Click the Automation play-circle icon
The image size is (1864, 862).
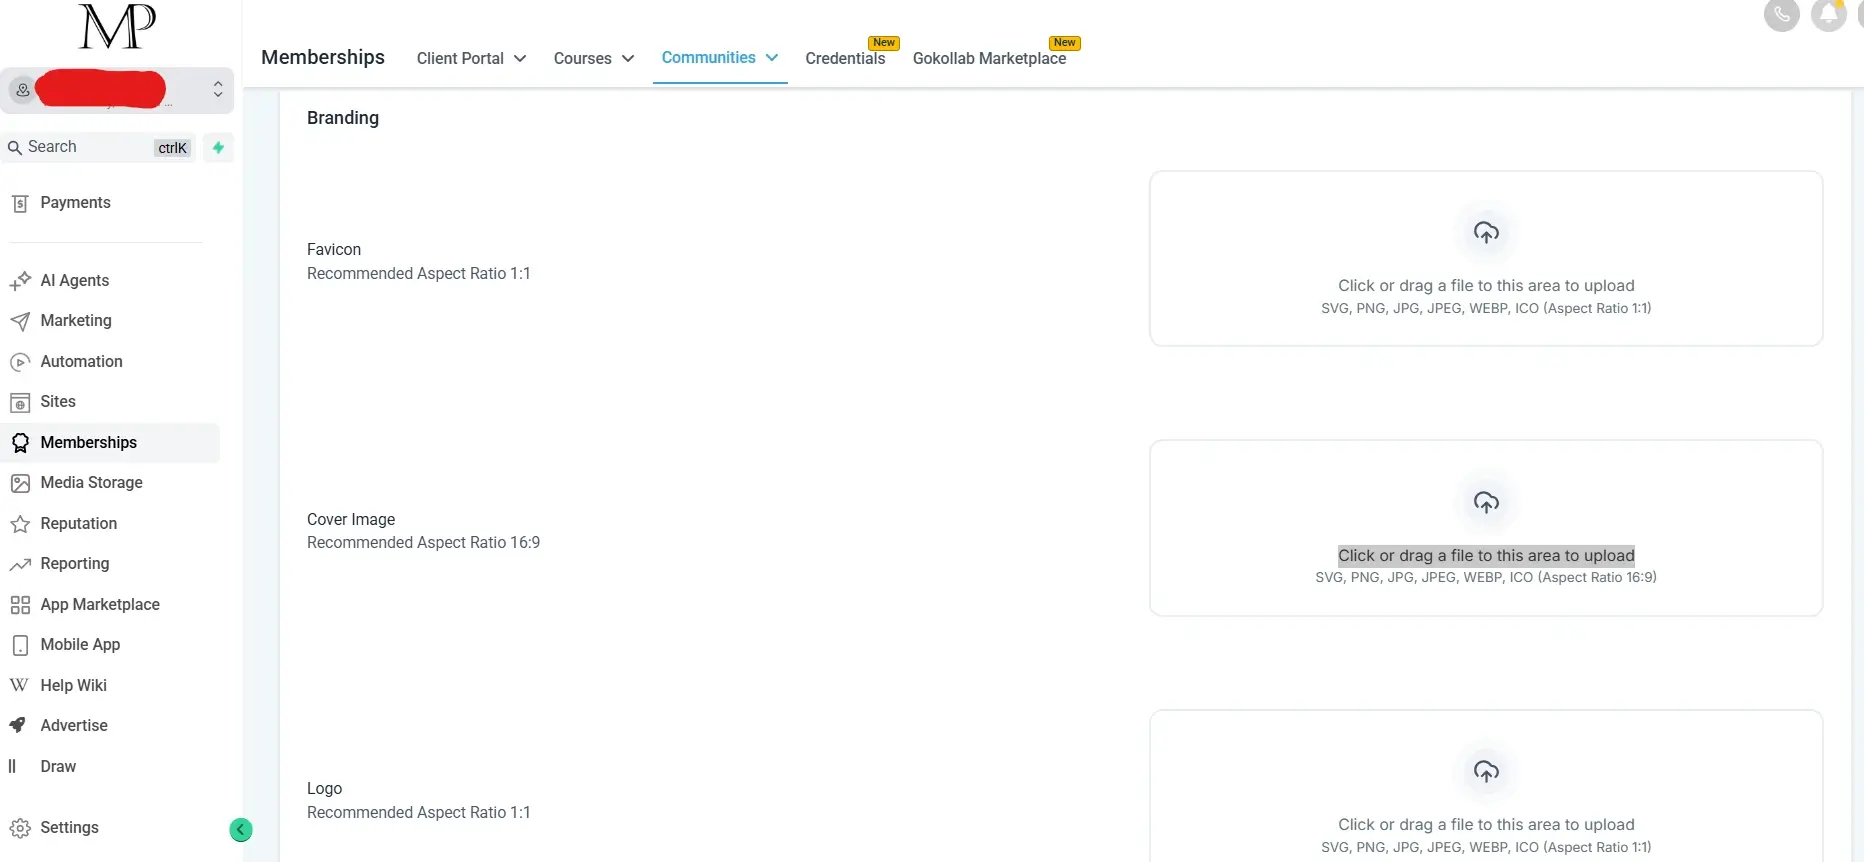[x=20, y=362]
